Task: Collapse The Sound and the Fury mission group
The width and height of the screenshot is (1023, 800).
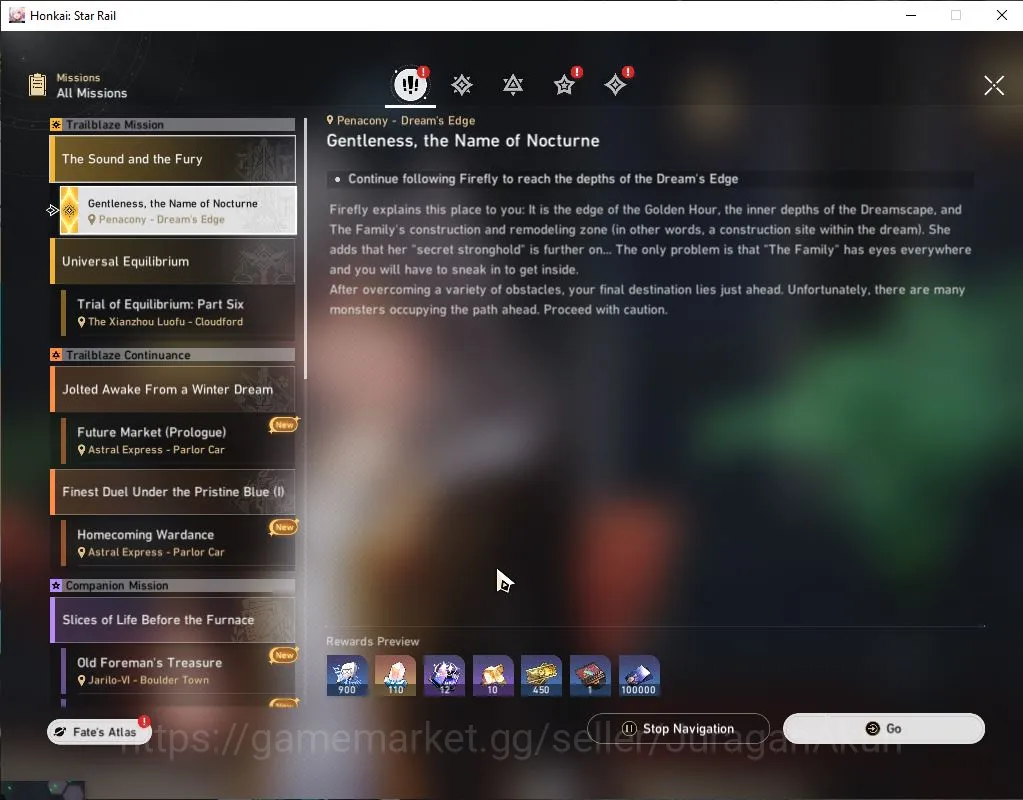Action: coord(173,159)
